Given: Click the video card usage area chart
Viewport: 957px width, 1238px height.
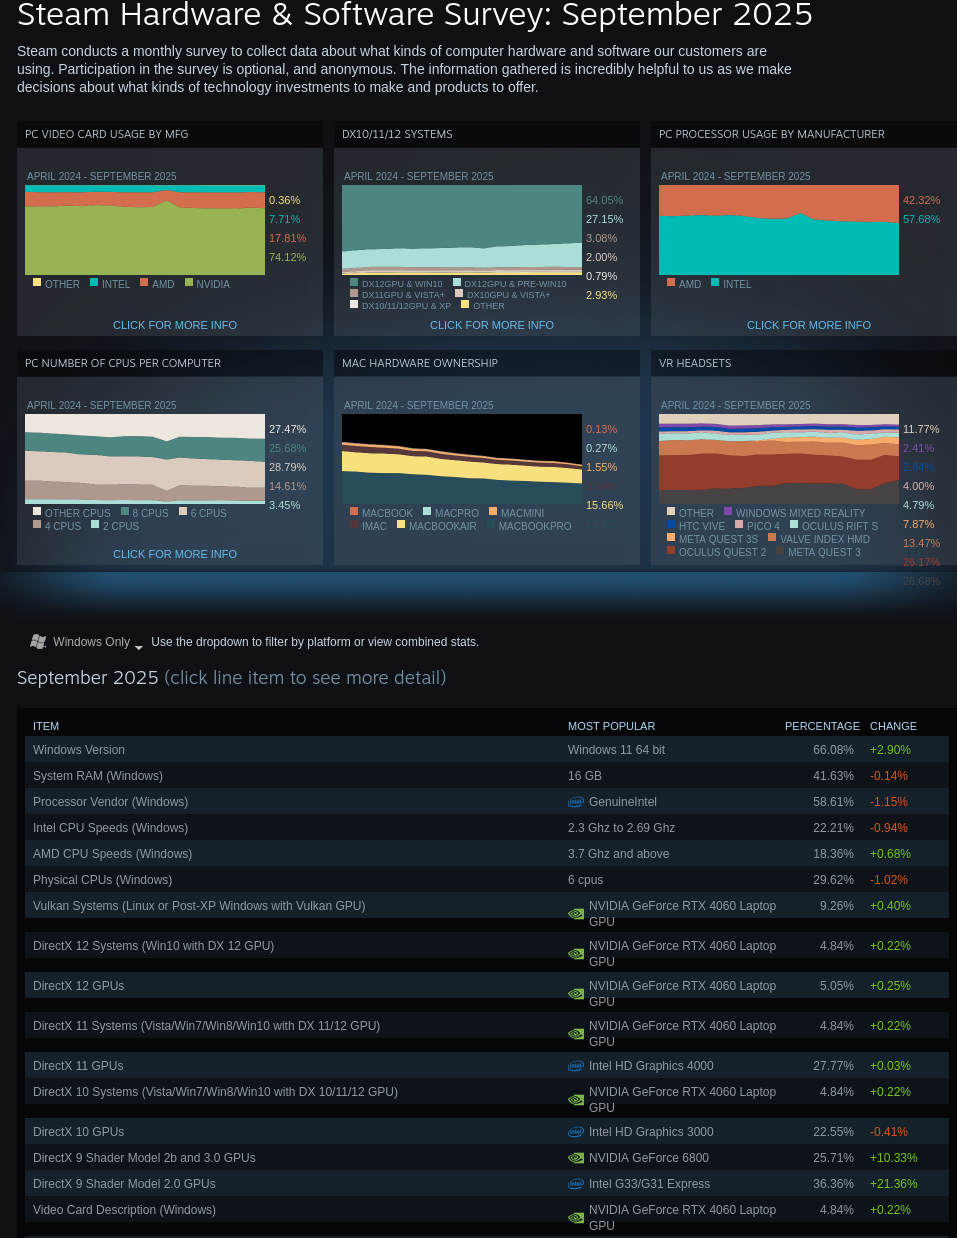Looking at the screenshot, I should (x=145, y=230).
